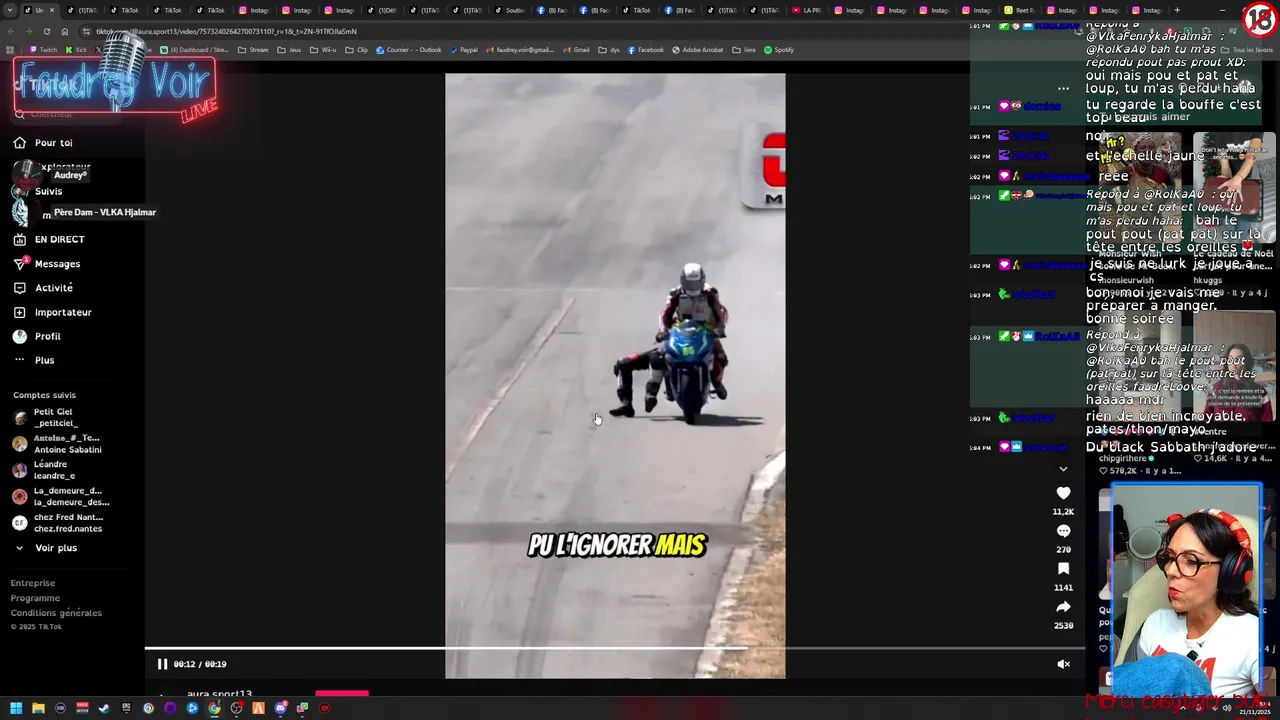The image size is (1280, 720).
Task: Open the Facebook bookmark
Action: pos(645,50)
